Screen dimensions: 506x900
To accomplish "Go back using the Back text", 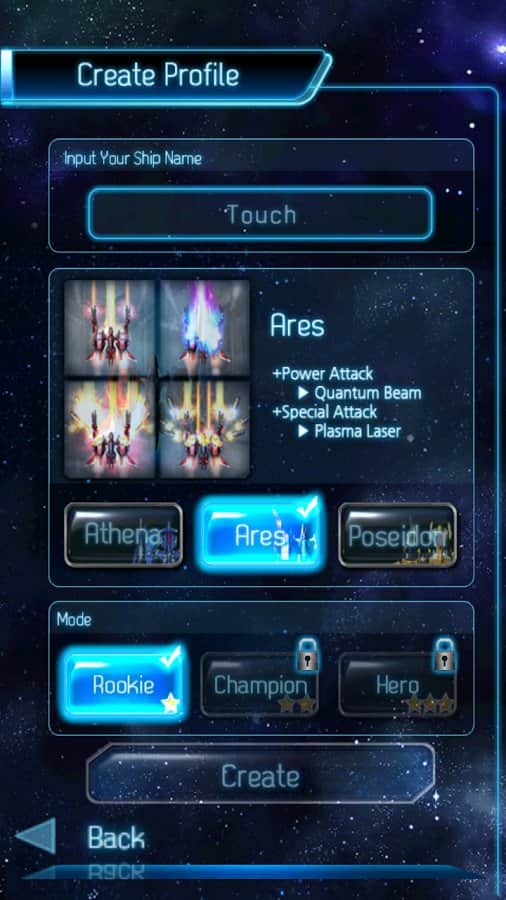I will pyautogui.click(x=116, y=838).
